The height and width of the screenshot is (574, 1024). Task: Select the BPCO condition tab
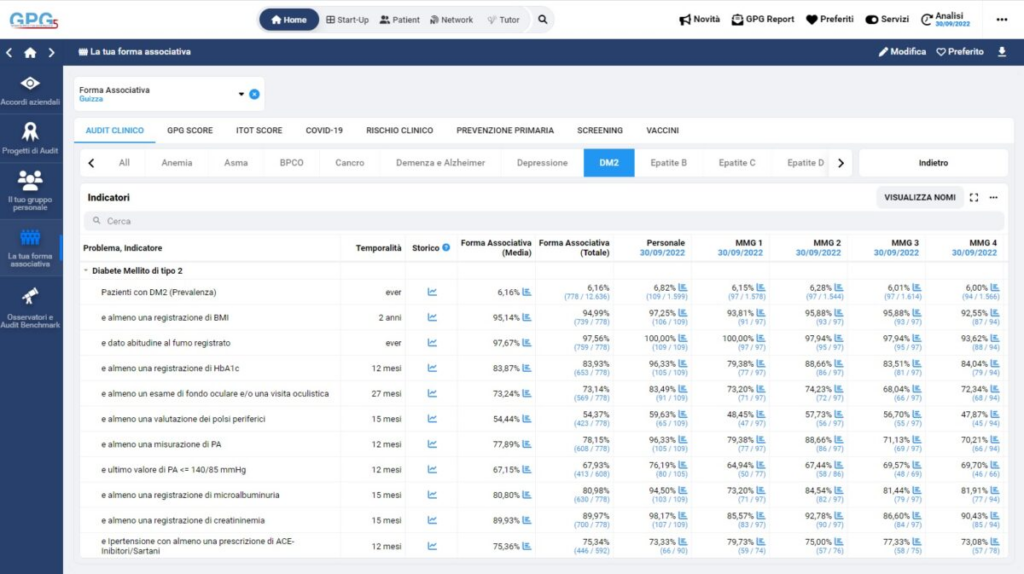[x=291, y=163]
